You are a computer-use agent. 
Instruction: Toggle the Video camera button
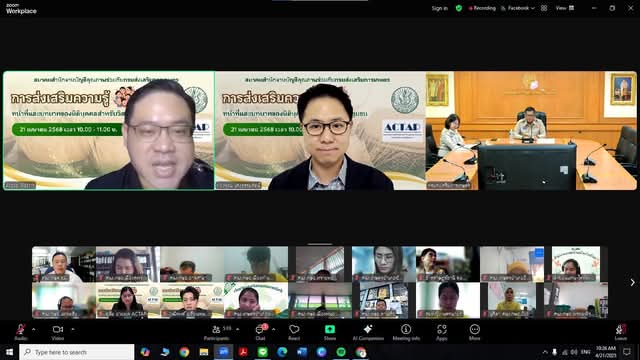pos(58,332)
